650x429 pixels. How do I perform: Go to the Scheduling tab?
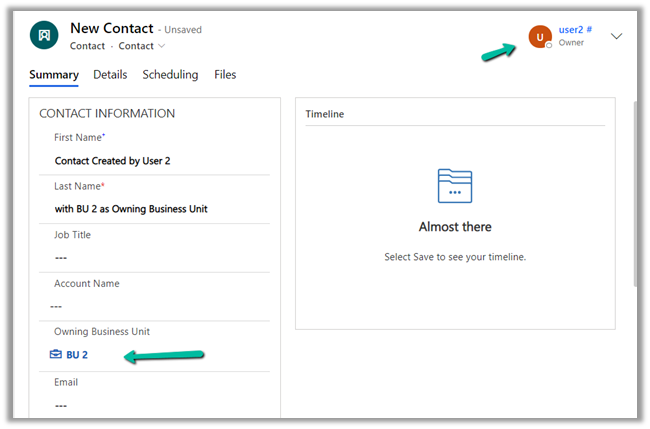170,75
